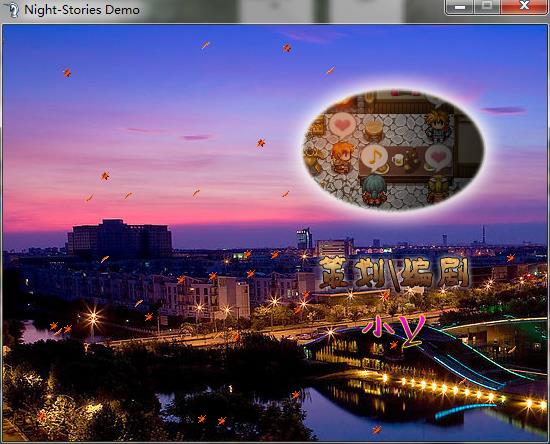
Task: Click the golden 策划\编剧 credit heading
Action: [395, 273]
